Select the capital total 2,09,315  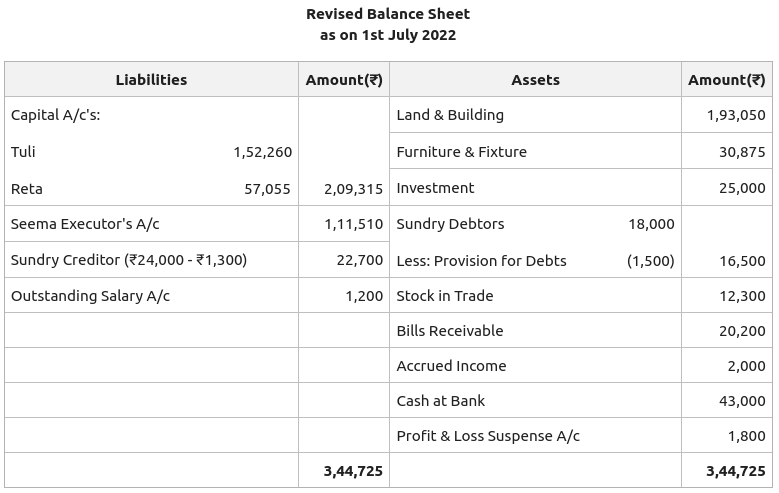pyautogui.click(x=353, y=189)
